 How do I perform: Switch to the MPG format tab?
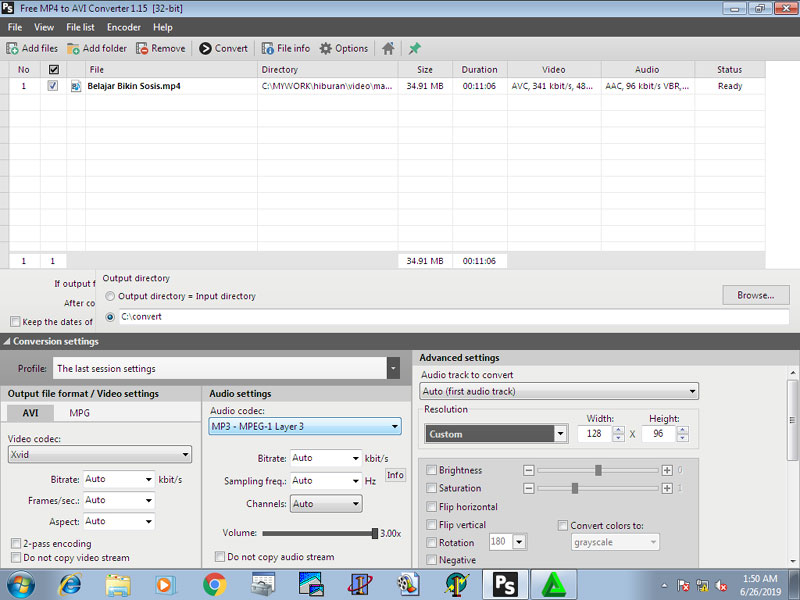(79, 413)
